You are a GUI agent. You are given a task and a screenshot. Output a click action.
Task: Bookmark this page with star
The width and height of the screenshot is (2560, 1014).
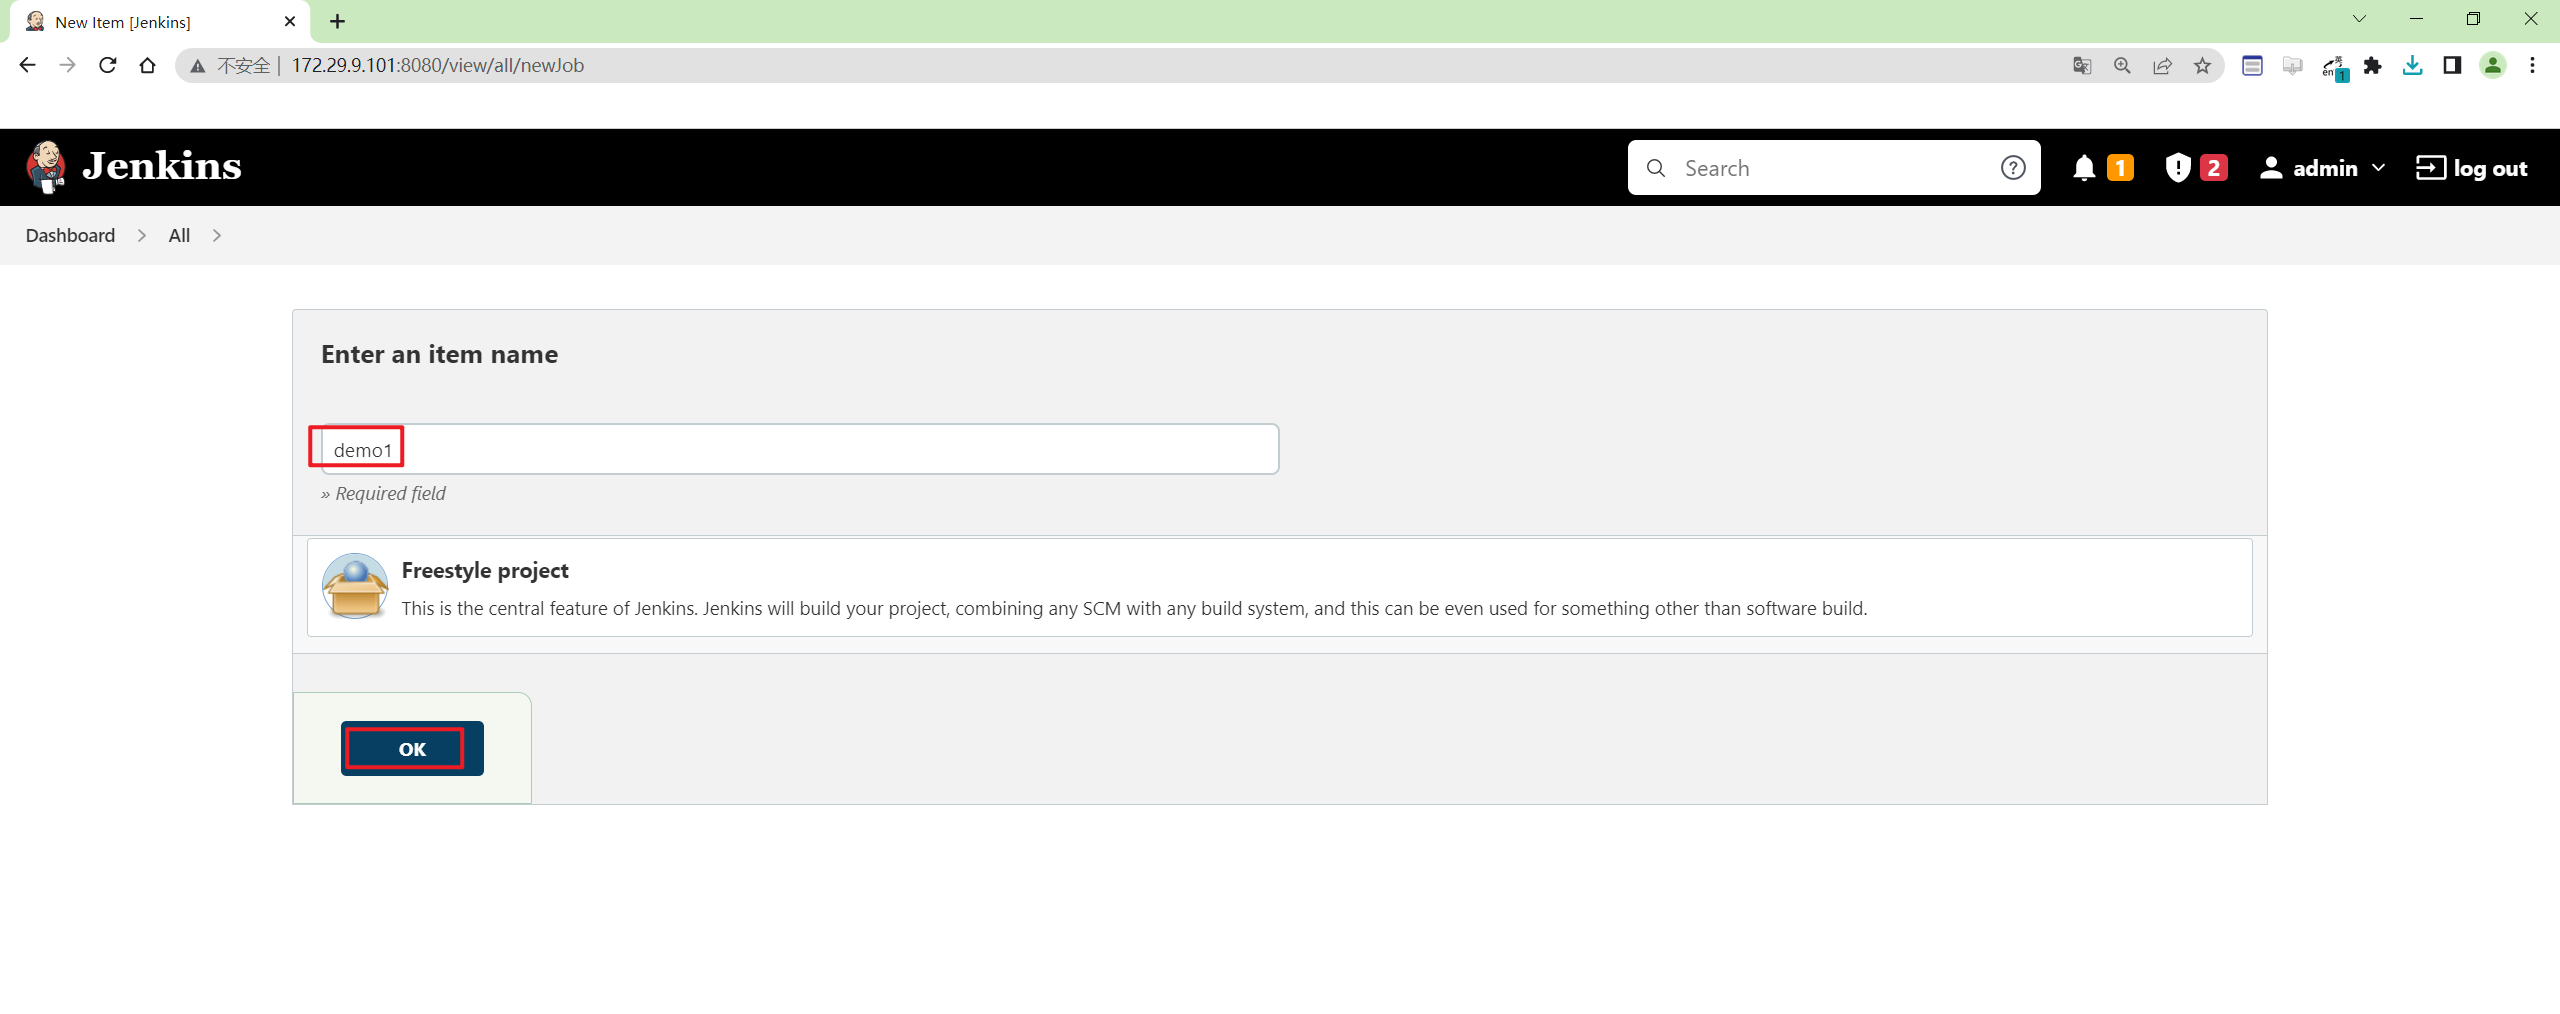coord(2202,65)
